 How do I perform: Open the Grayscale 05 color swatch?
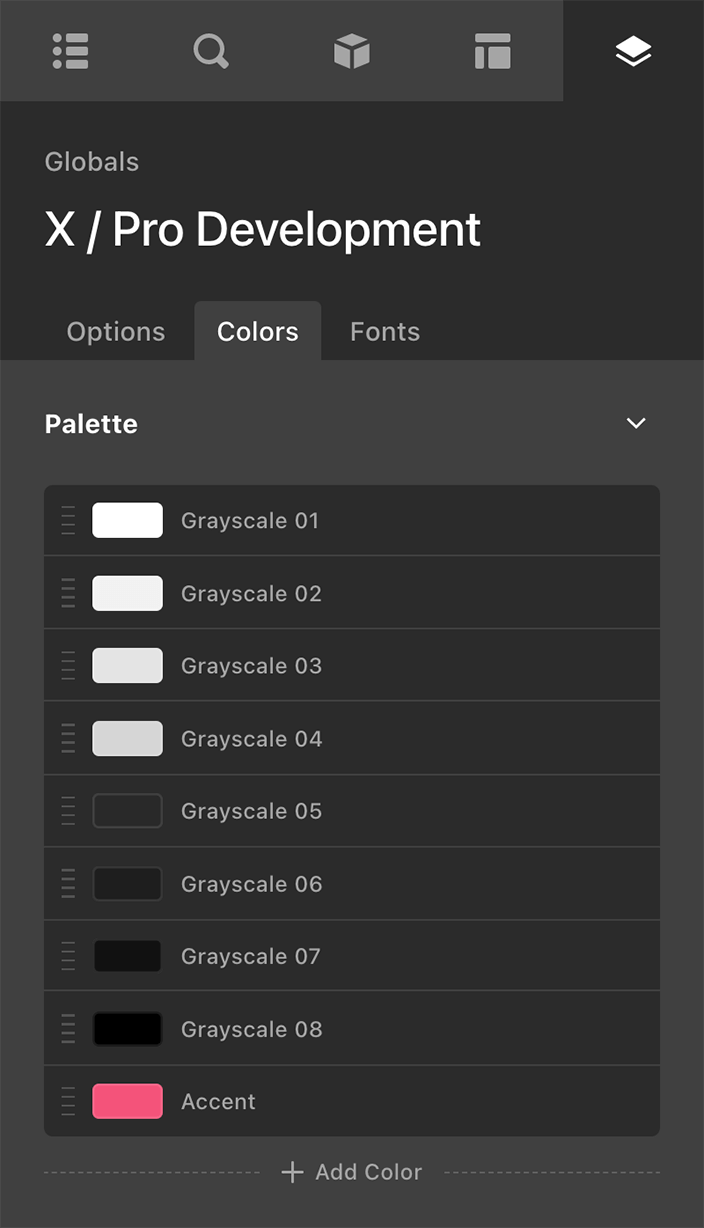coord(127,811)
